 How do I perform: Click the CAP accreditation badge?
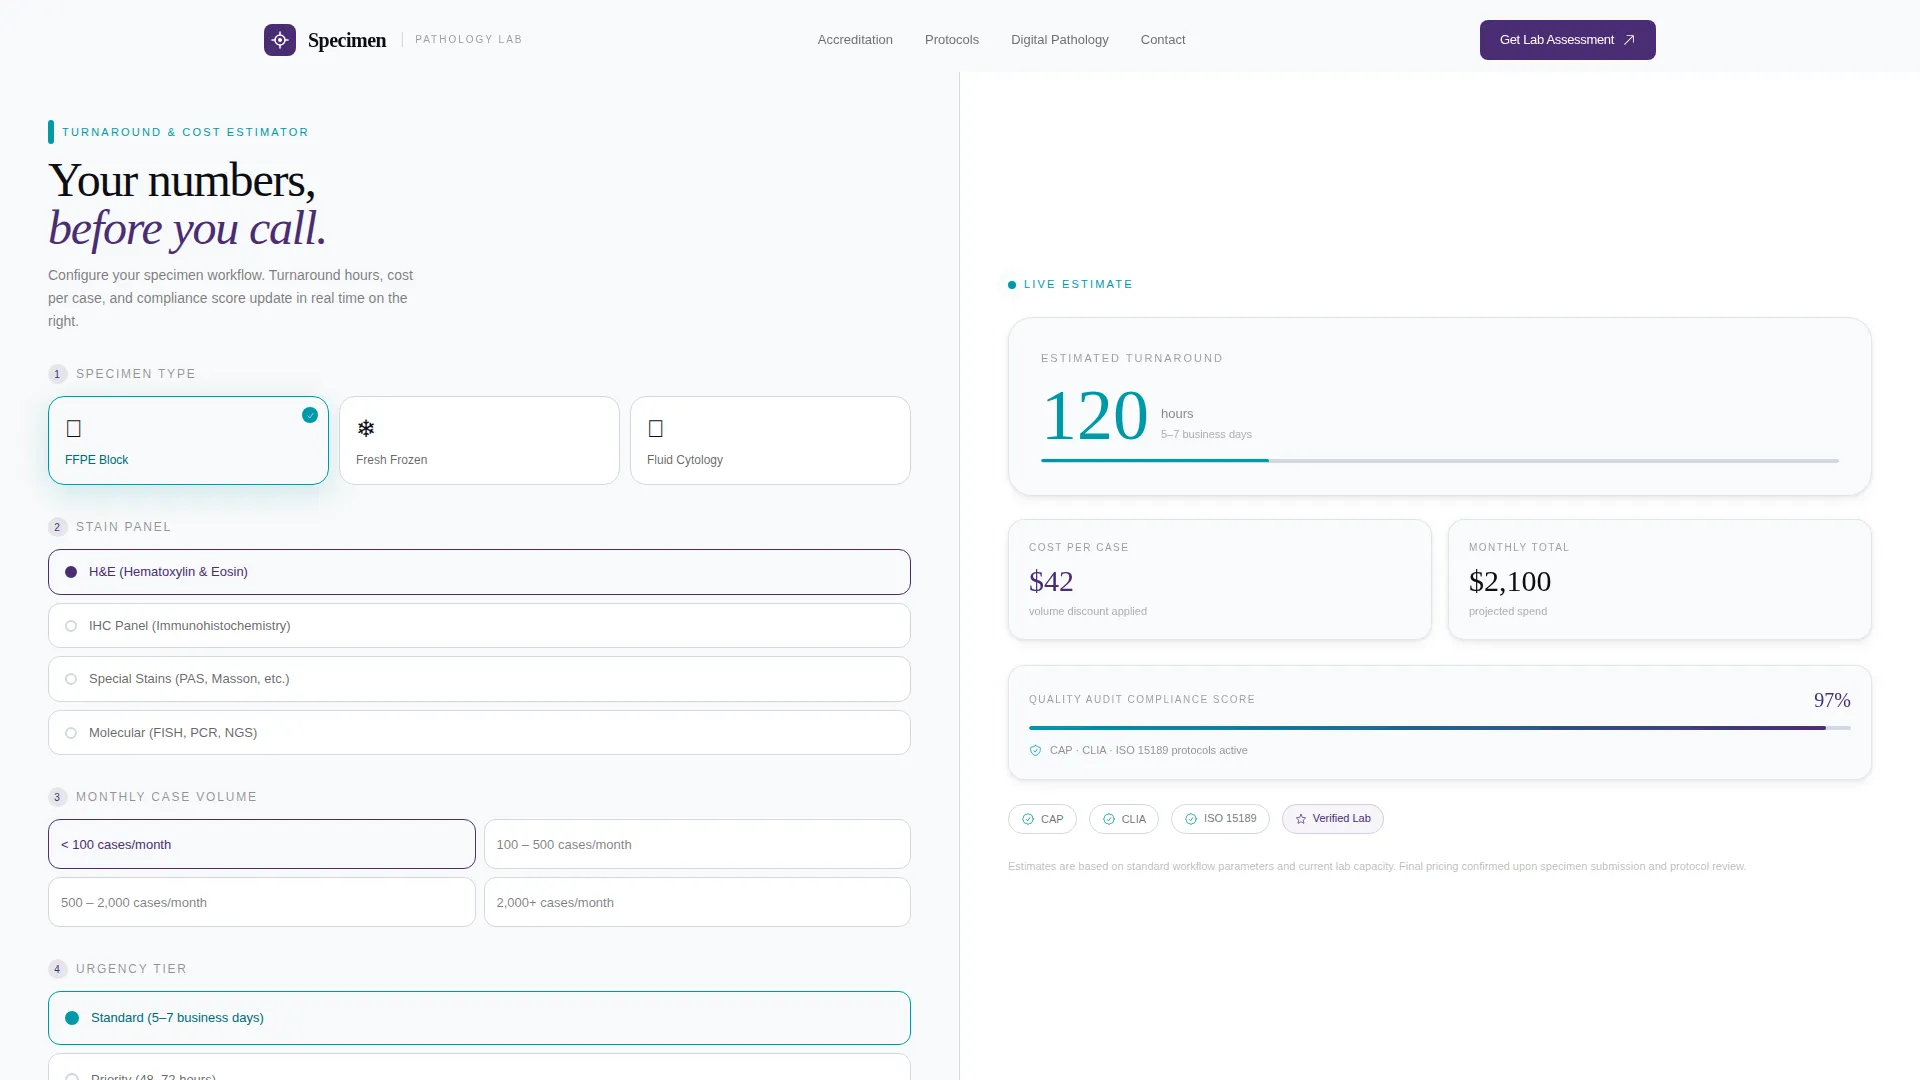(1042, 819)
